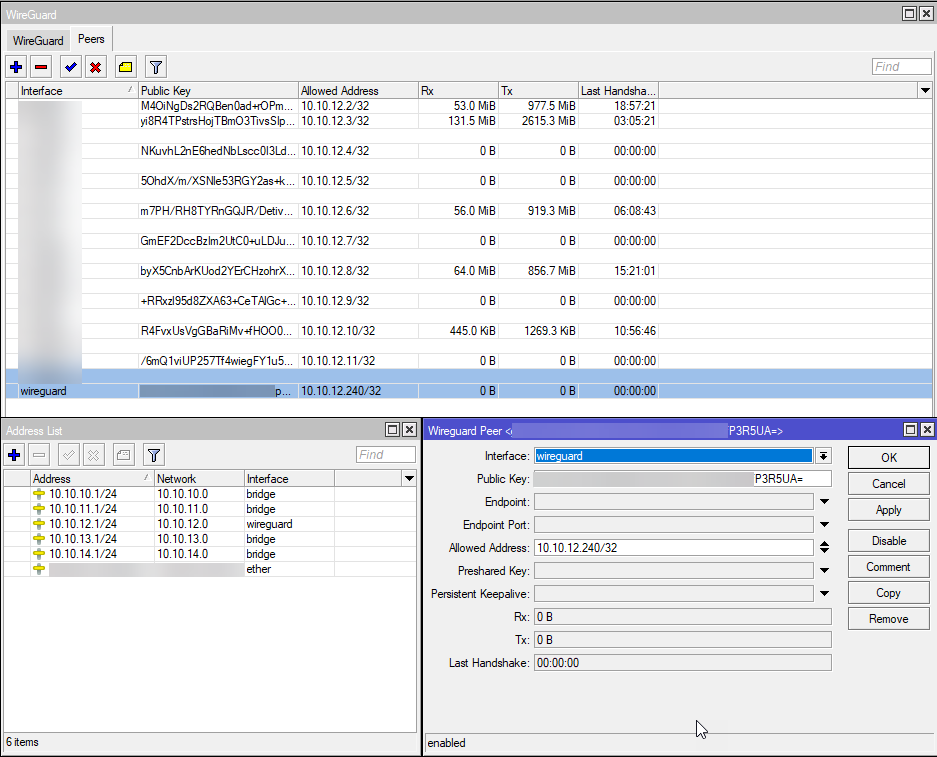Image resolution: width=937 pixels, height=757 pixels.
Task: Open the Filter funnel in Address List toolbar
Action: pyautogui.click(x=154, y=455)
